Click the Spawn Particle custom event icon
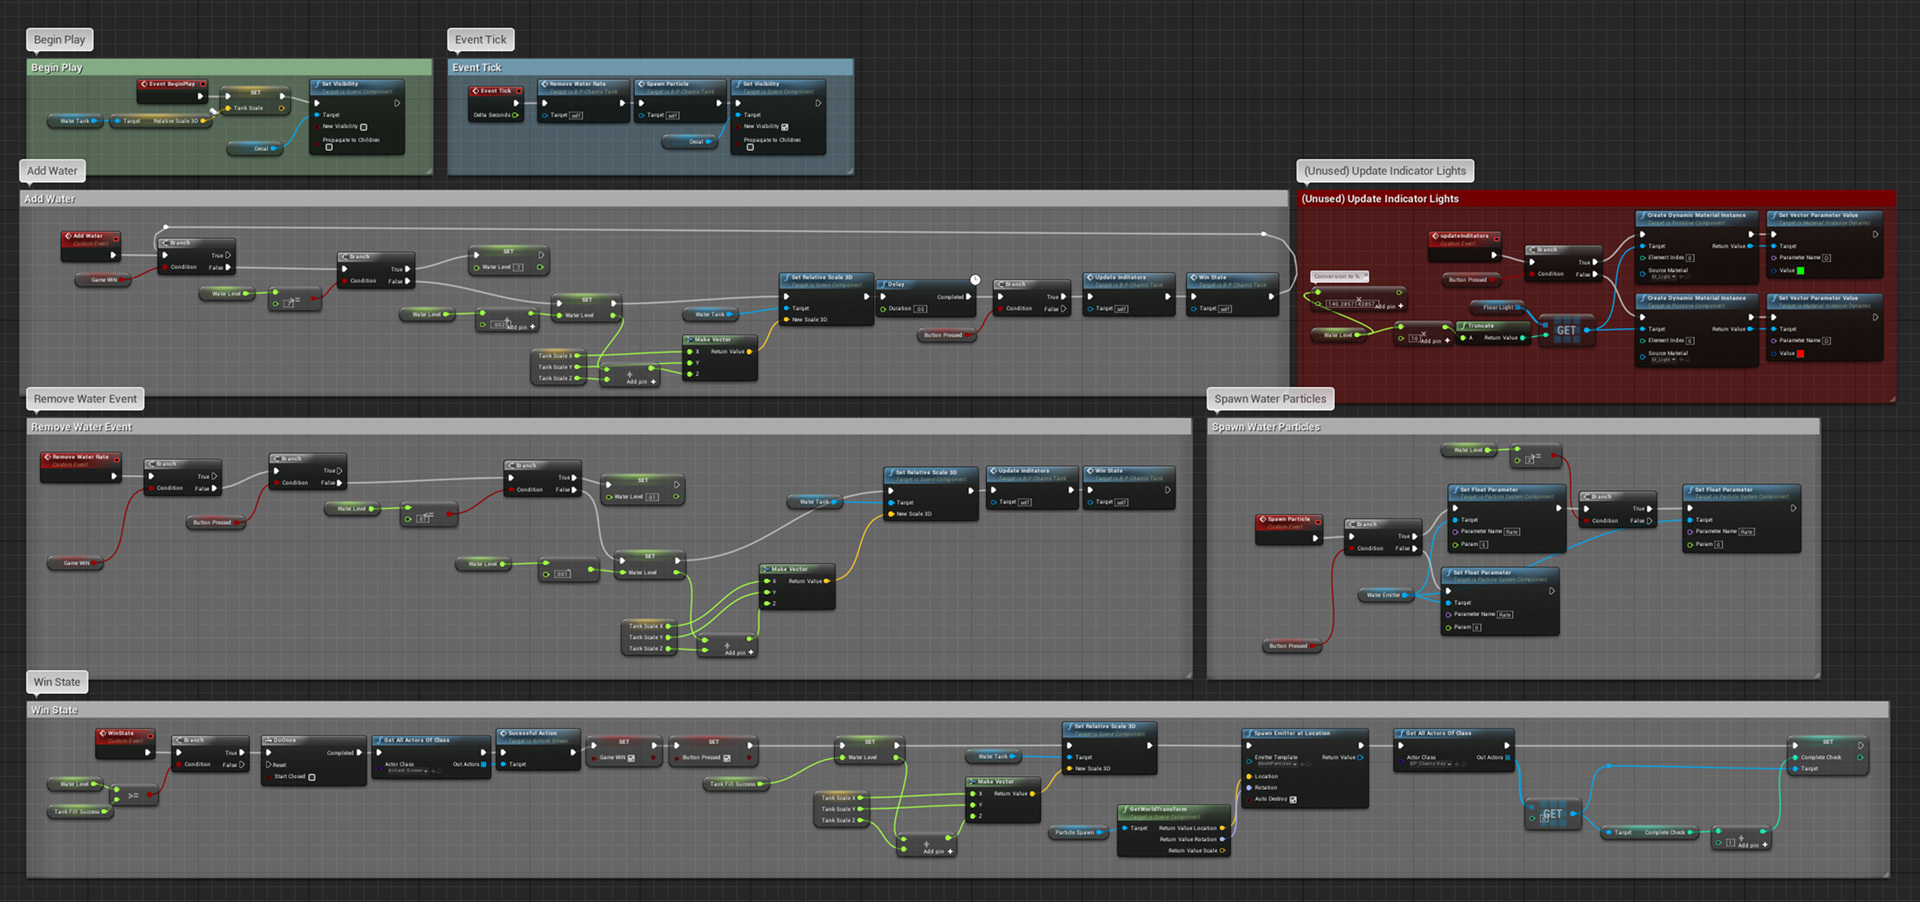 point(1262,520)
